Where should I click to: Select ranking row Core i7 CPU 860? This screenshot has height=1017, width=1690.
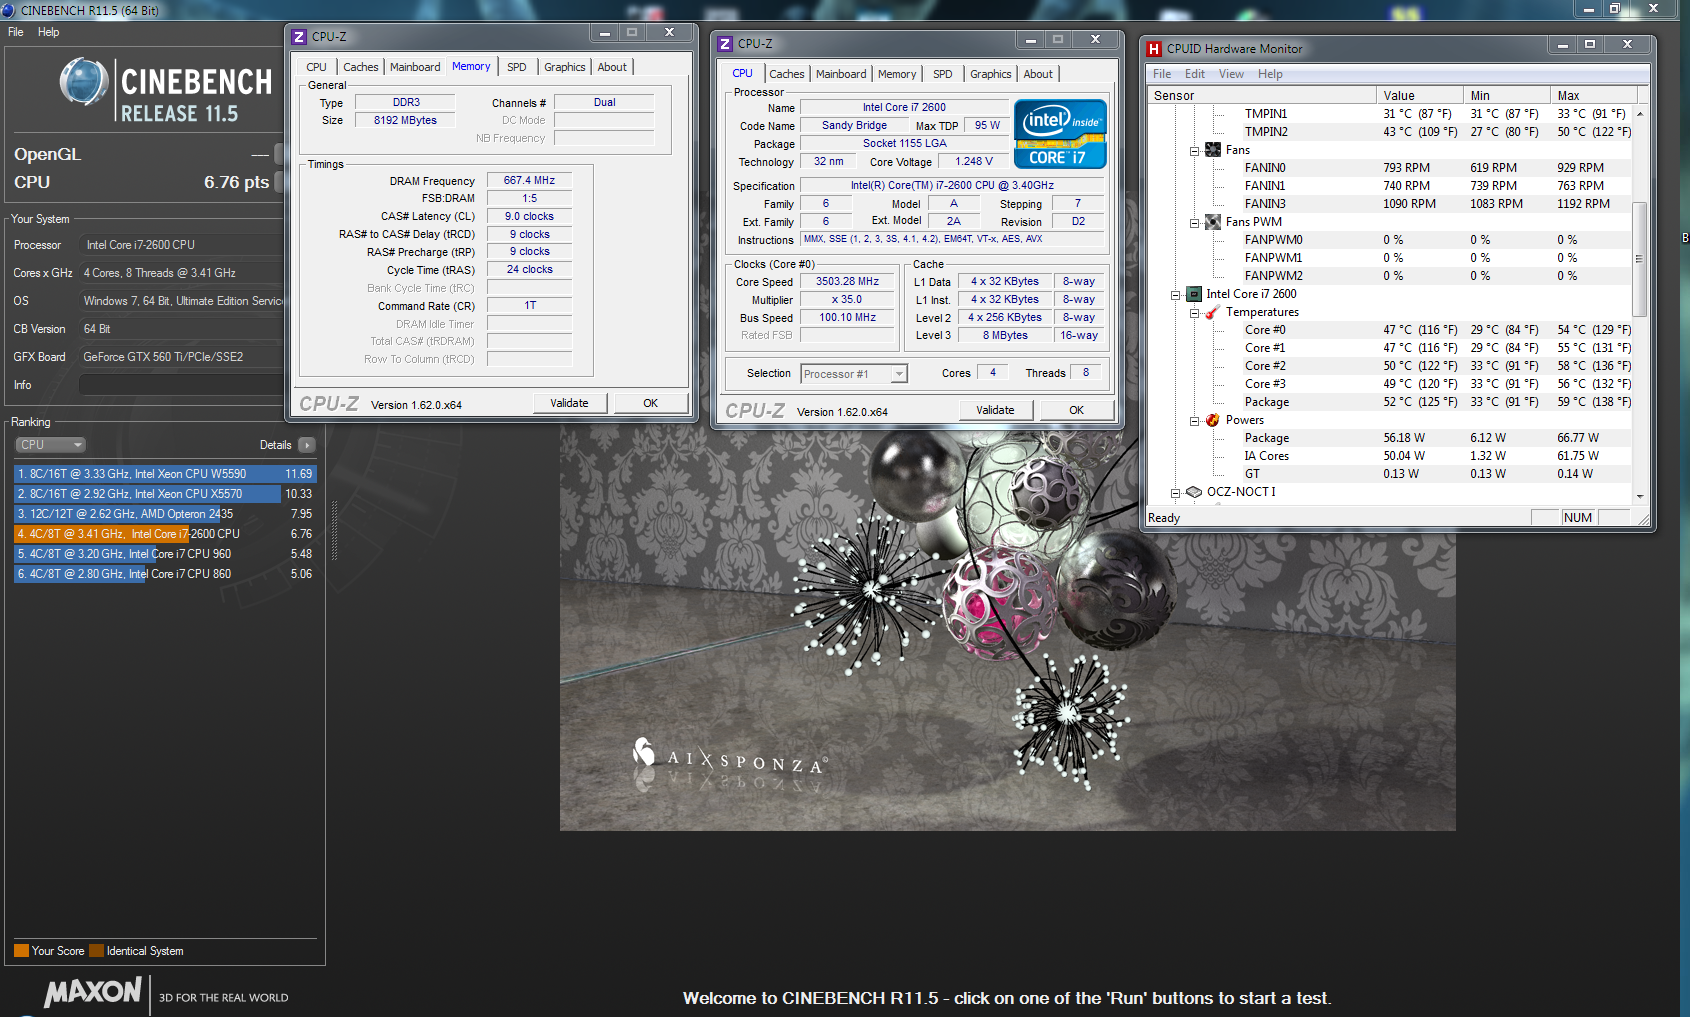pos(165,574)
